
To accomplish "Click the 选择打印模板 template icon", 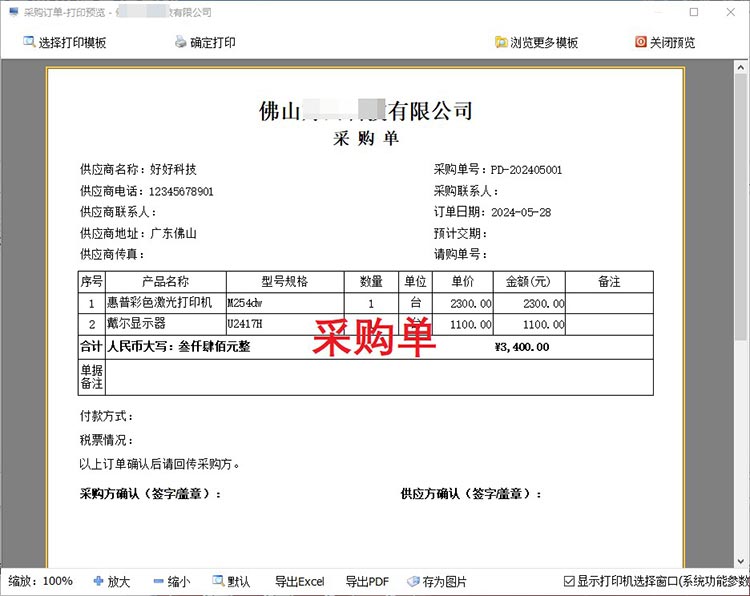I will coord(29,42).
